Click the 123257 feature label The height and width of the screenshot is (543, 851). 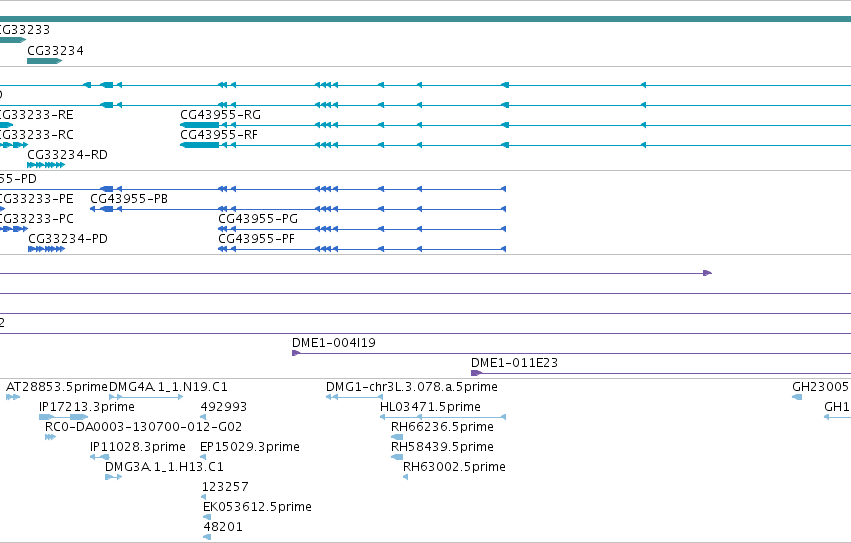(x=225, y=487)
